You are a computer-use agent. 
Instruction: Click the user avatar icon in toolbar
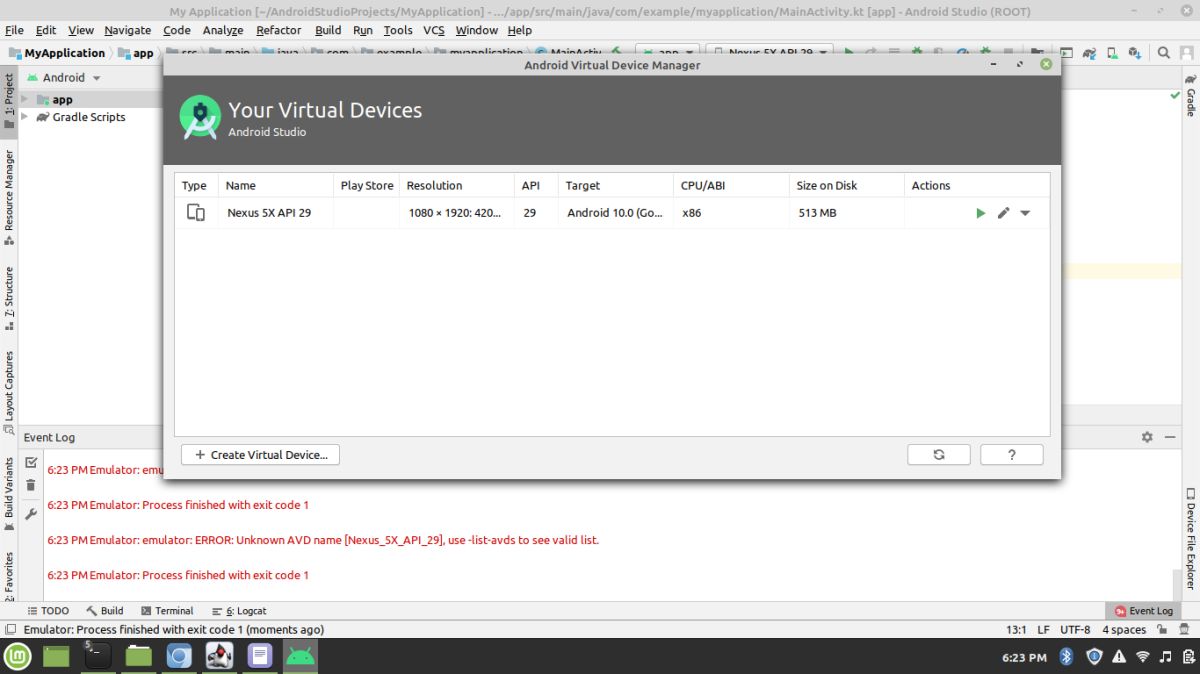1187,53
